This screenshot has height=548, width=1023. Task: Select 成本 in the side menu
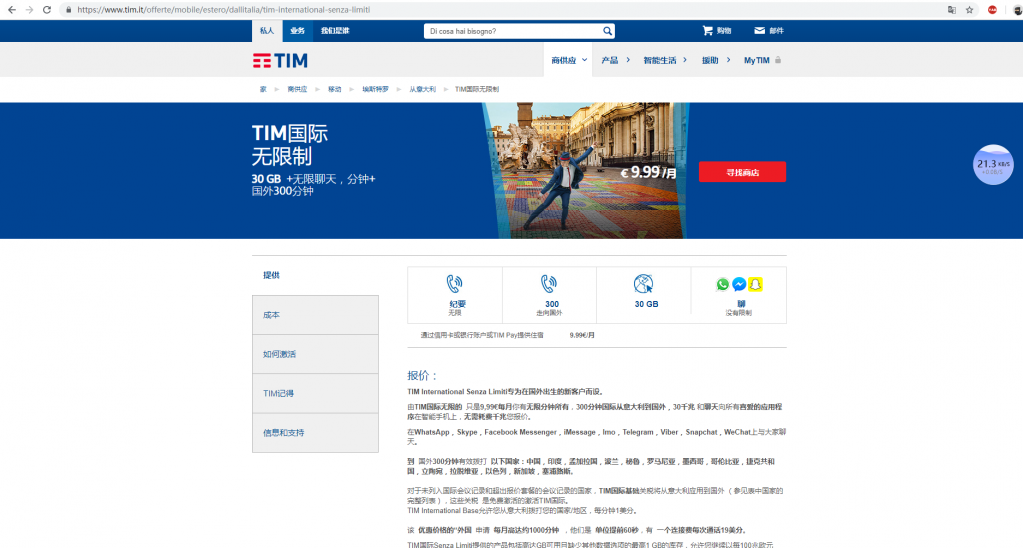(x=315, y=315)
